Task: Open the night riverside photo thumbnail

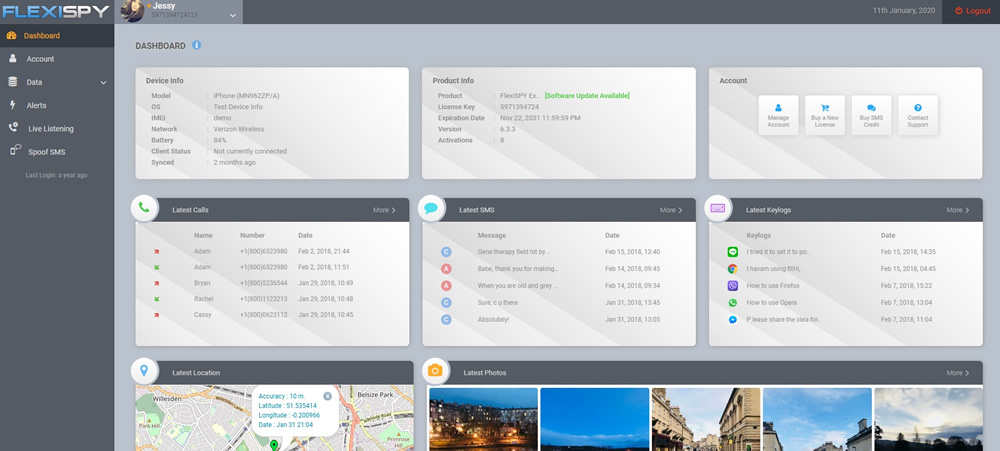Action: (x=483, y=419)
